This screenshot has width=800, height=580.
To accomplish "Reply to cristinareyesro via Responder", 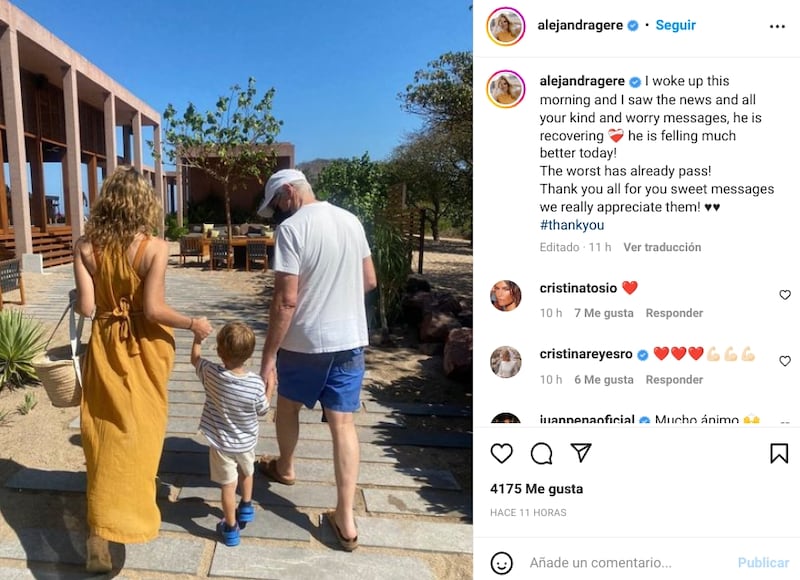I will coord(674,380).
